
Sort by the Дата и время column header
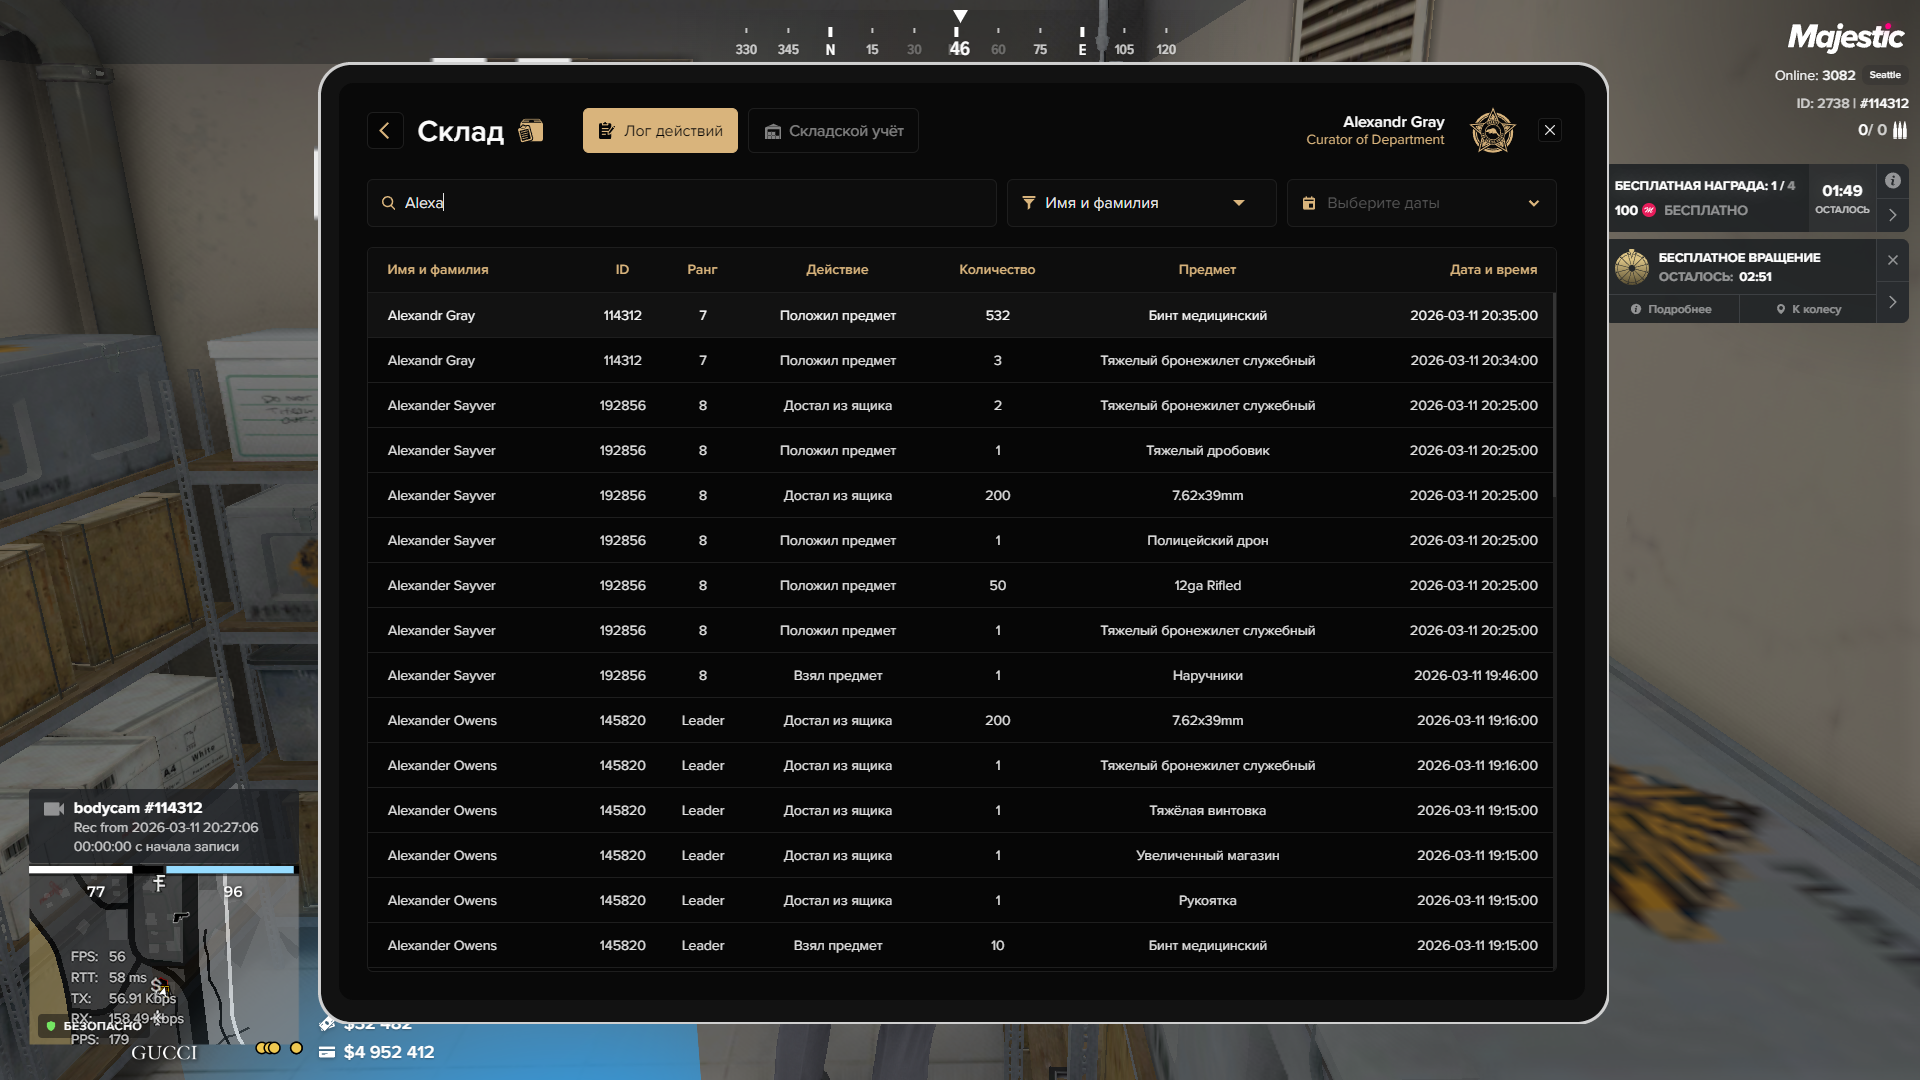(1493, 270)
